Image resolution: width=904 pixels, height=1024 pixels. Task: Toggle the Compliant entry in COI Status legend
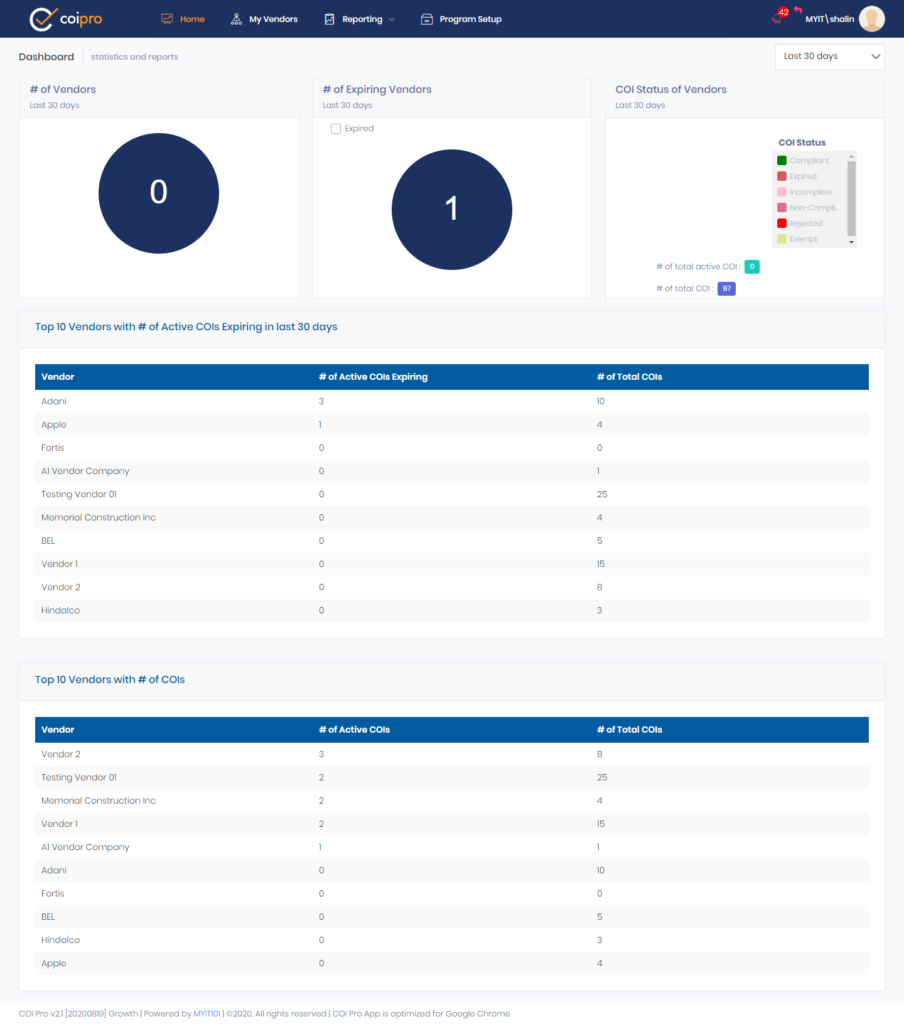pos(805,160)
